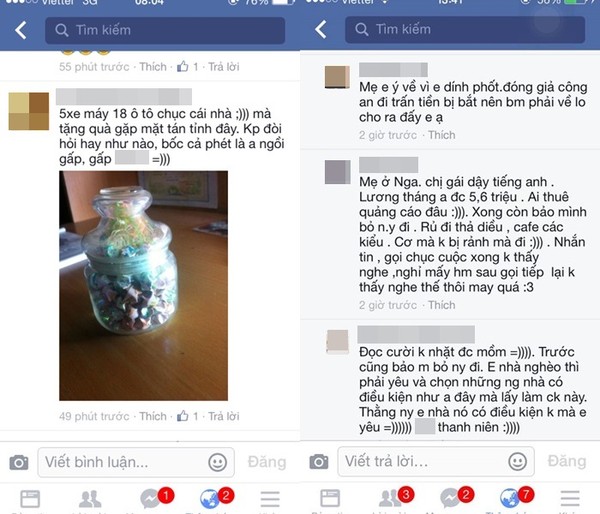The width and height of the screenshot is (600, 514).
Task: Tap the back arrow on right screen
Action: click(x=321, y=29)
